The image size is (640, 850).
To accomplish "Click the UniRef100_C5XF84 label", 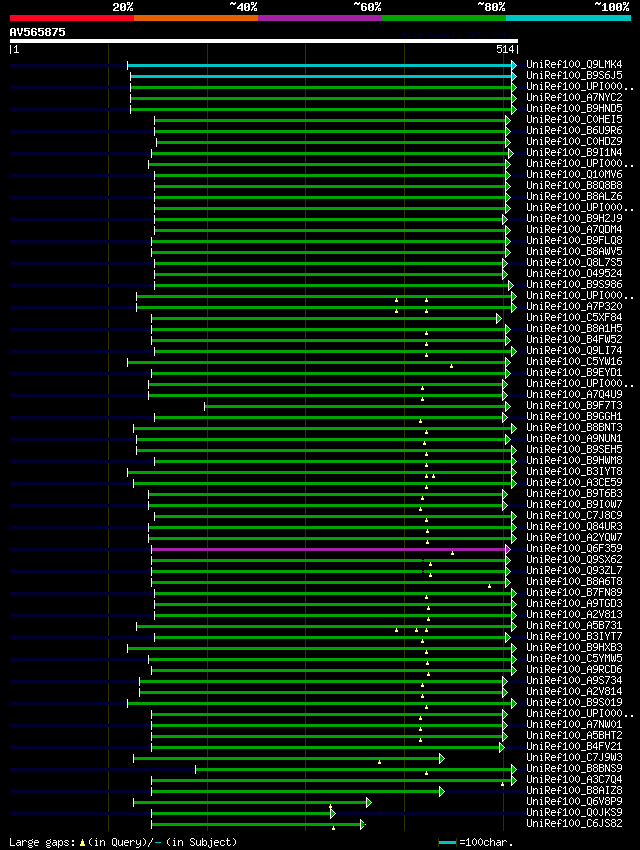I will click(x=574, y=317).
